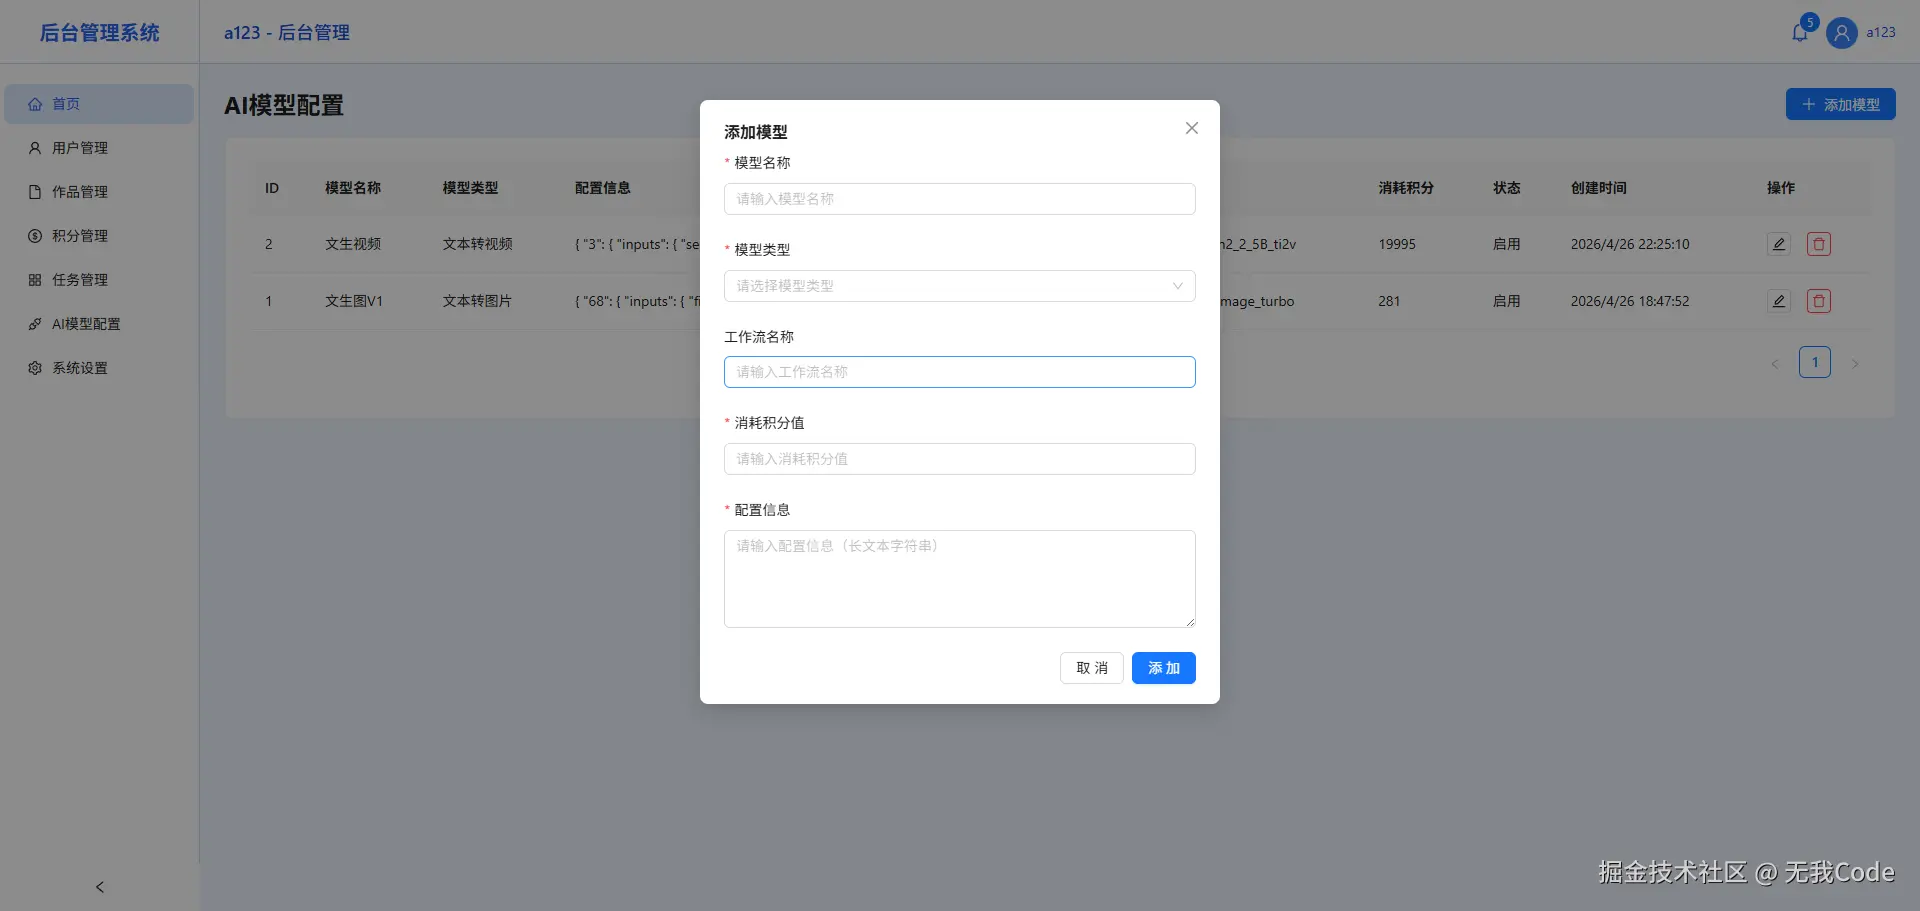Click the AI模型配置 page heading
This screenshot has width=1920, height=911.
pyautogui.click(x=284, y=105)
